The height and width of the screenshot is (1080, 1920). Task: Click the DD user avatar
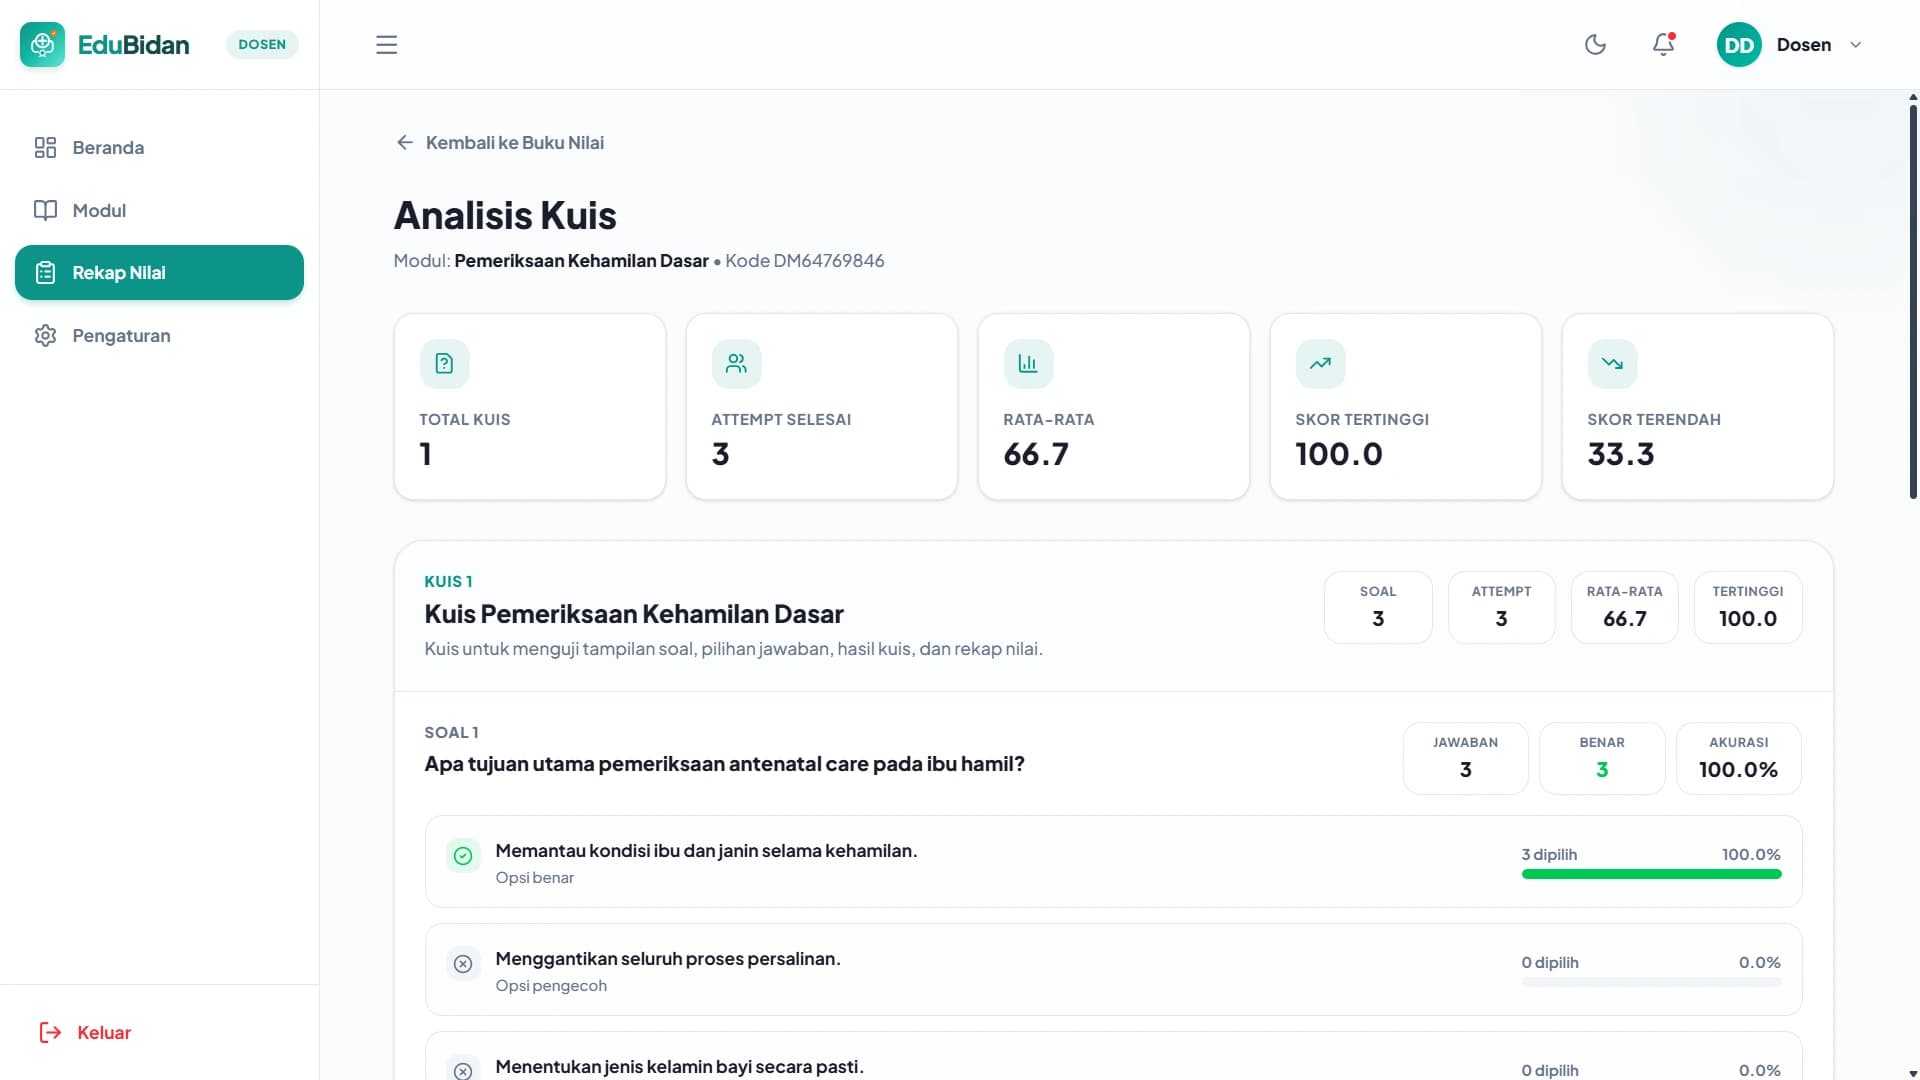tap(1739, 45)
